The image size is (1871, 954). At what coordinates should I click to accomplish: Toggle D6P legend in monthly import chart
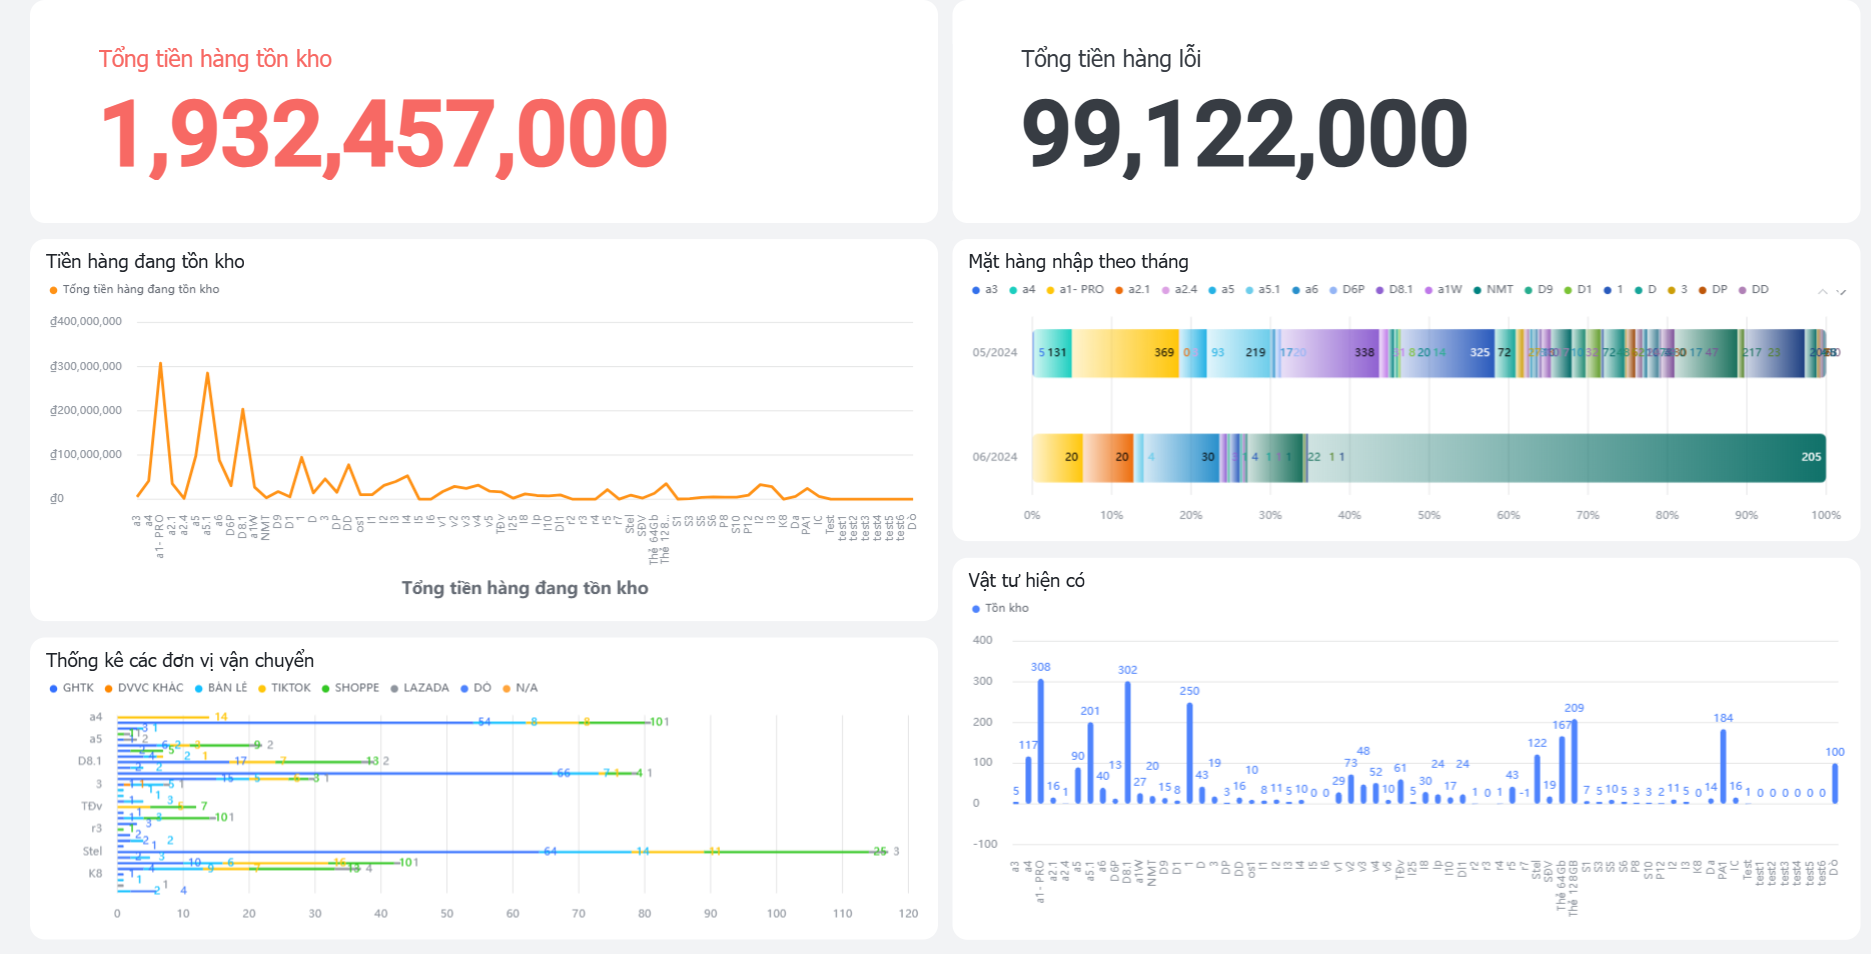[1347, 289]
